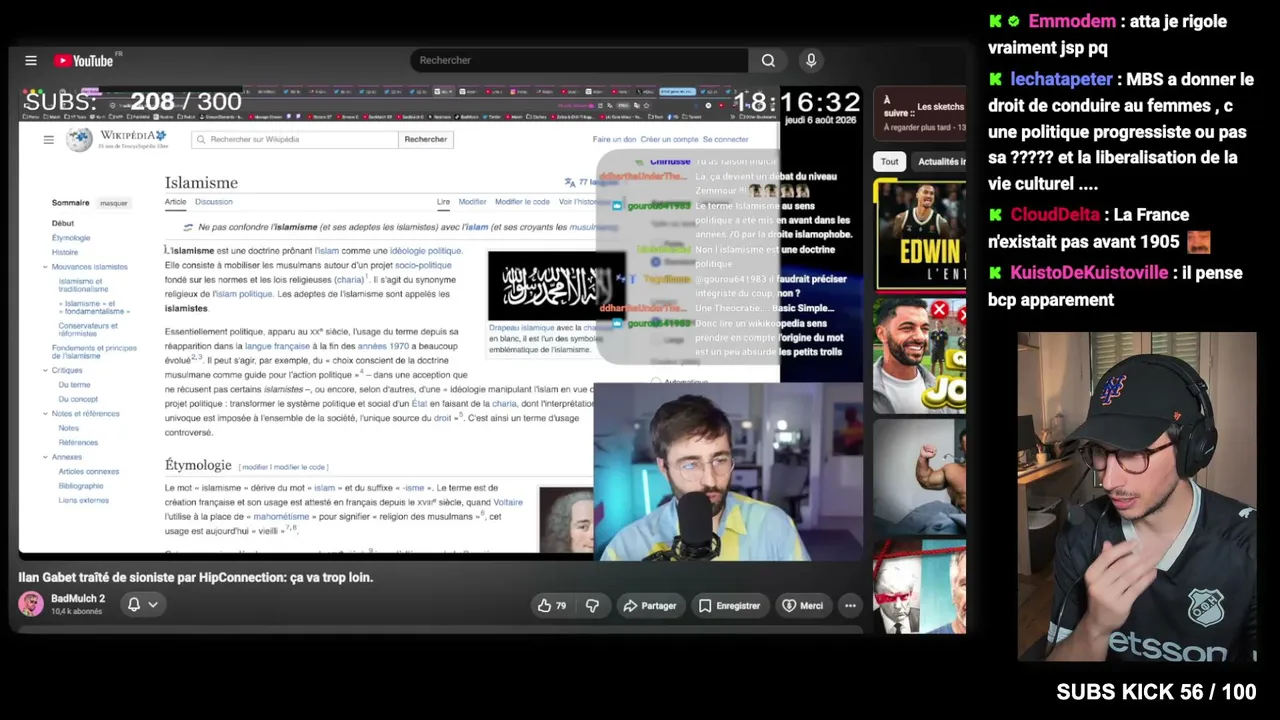Click the Se connecter link

pyautogui.click(x=725, y=140)
